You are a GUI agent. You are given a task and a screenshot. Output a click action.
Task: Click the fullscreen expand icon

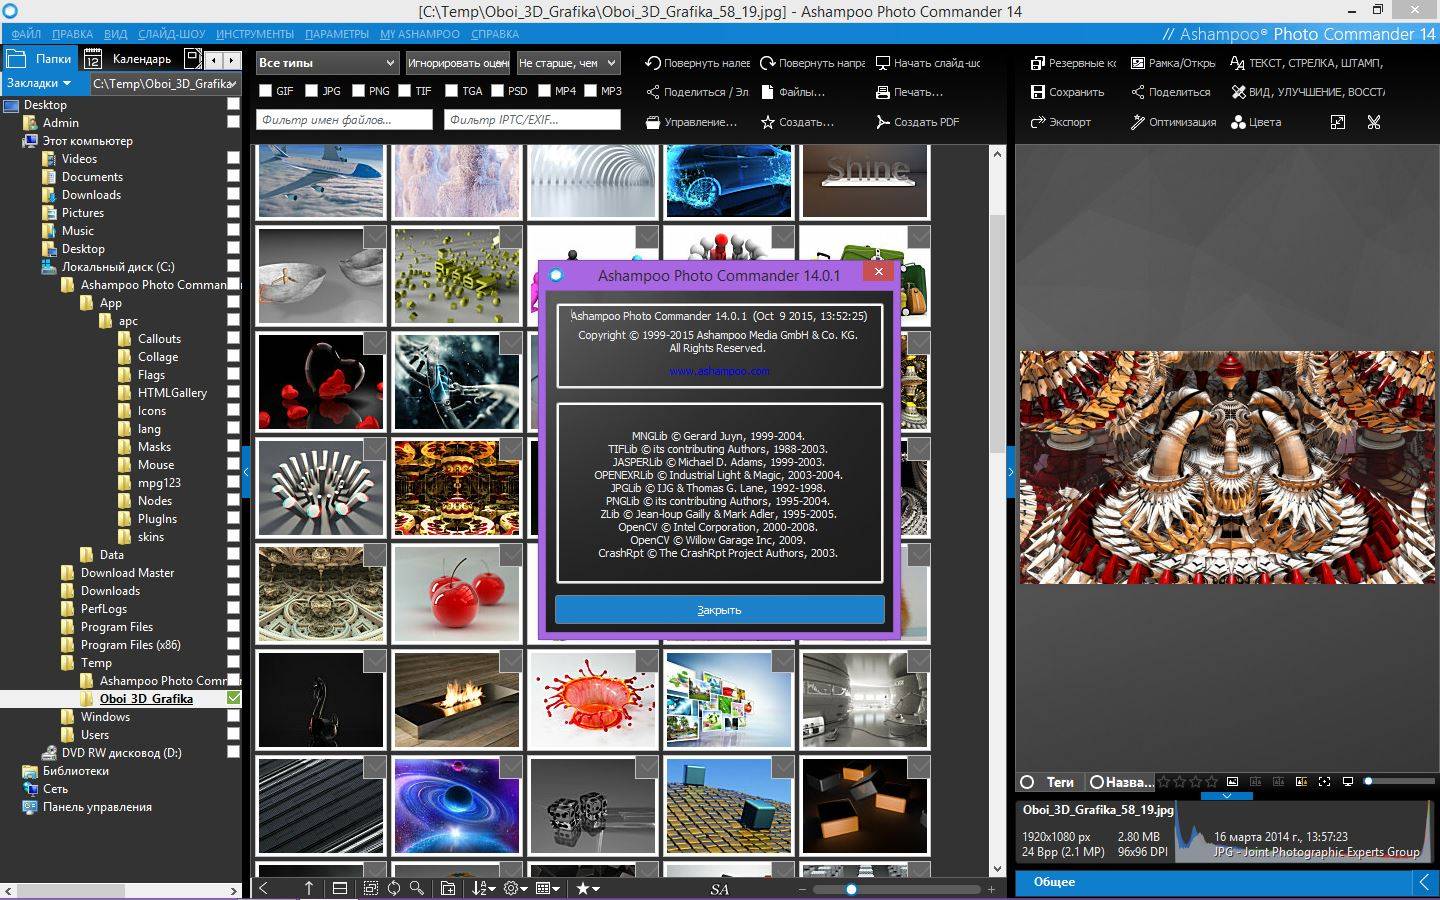pos(1338,122)
